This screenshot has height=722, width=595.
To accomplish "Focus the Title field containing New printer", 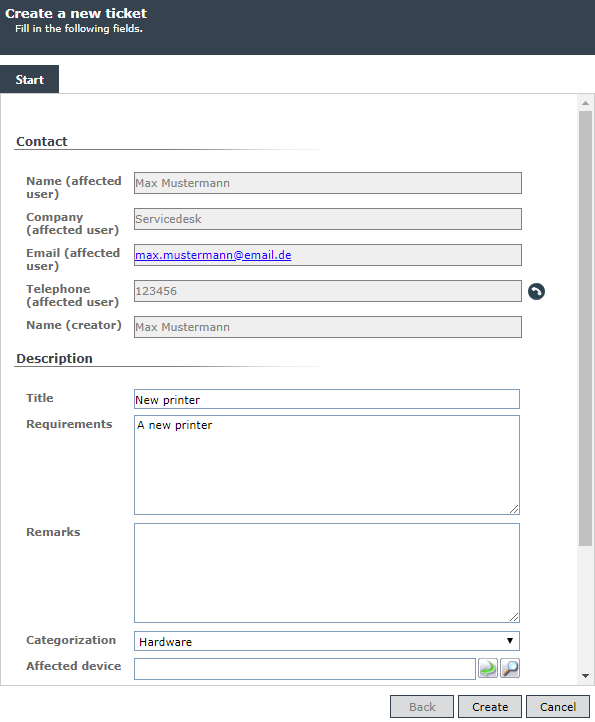I will 327,399.
